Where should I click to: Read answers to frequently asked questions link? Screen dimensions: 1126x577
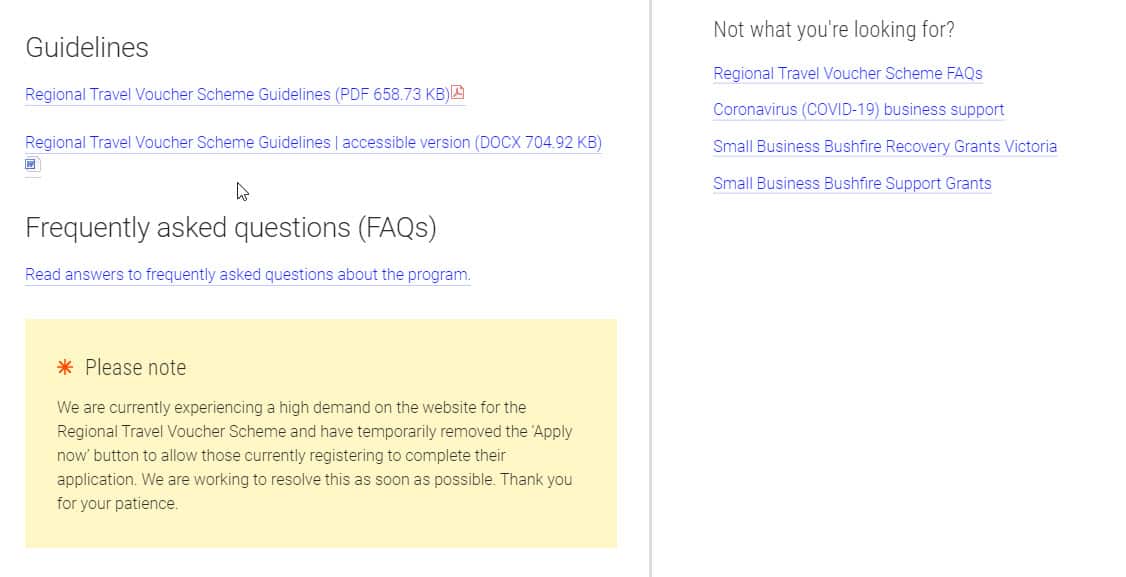246,274
